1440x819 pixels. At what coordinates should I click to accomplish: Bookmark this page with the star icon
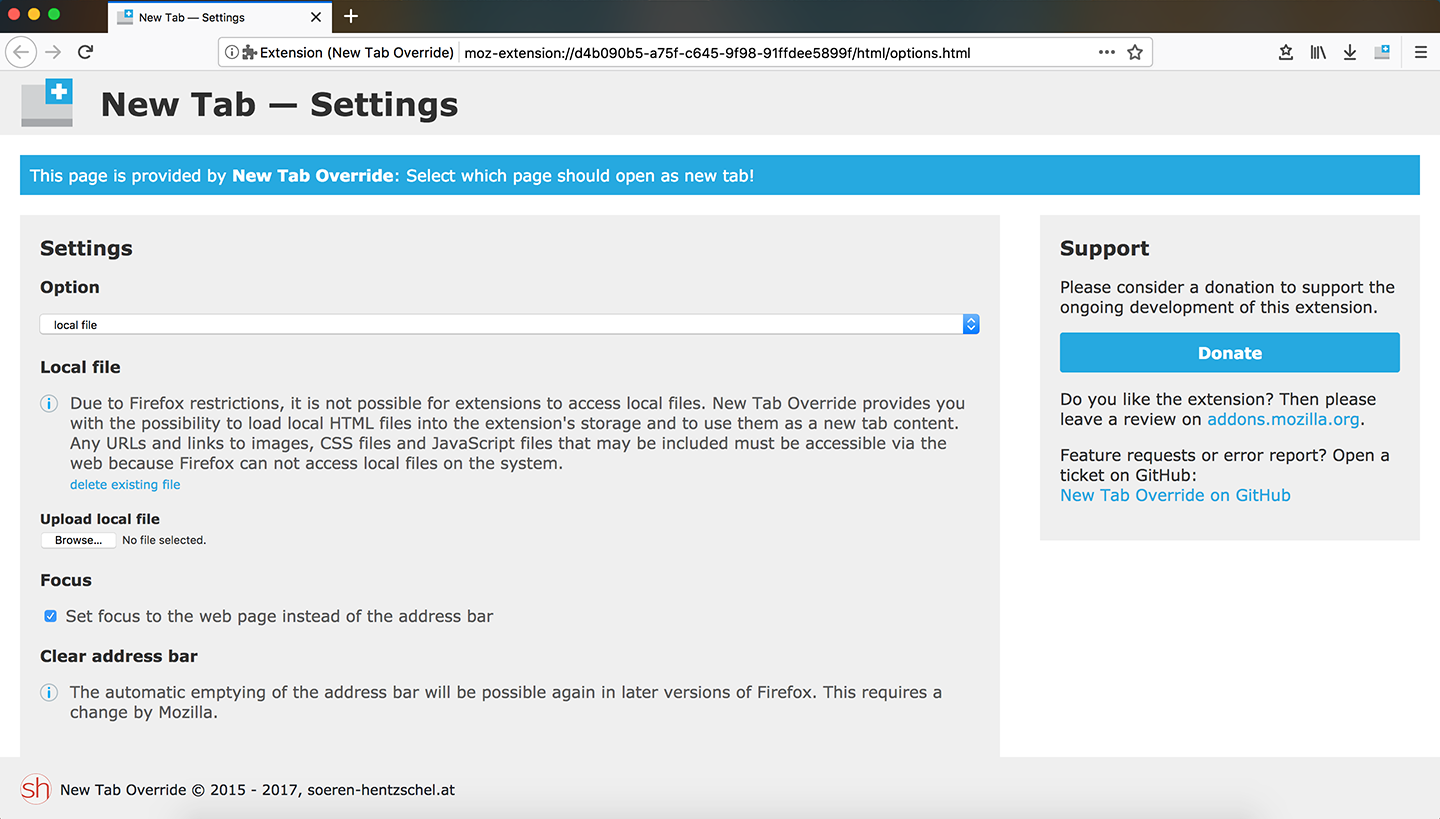pyautogui.click(x=1135, y=52)
